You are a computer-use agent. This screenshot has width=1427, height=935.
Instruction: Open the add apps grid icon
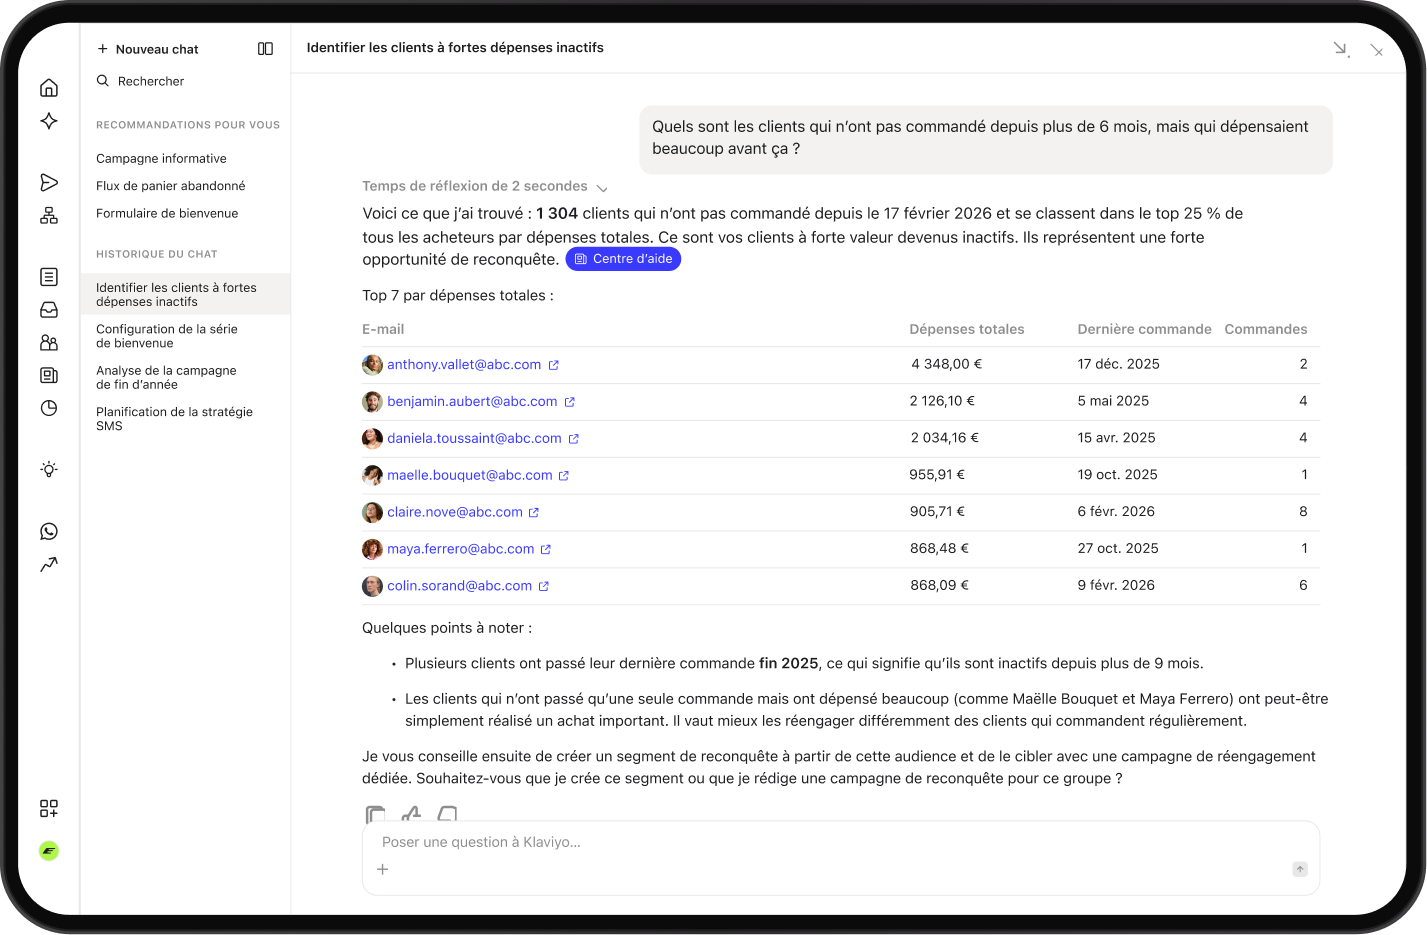pyautogui.click(x=49, y=808)
